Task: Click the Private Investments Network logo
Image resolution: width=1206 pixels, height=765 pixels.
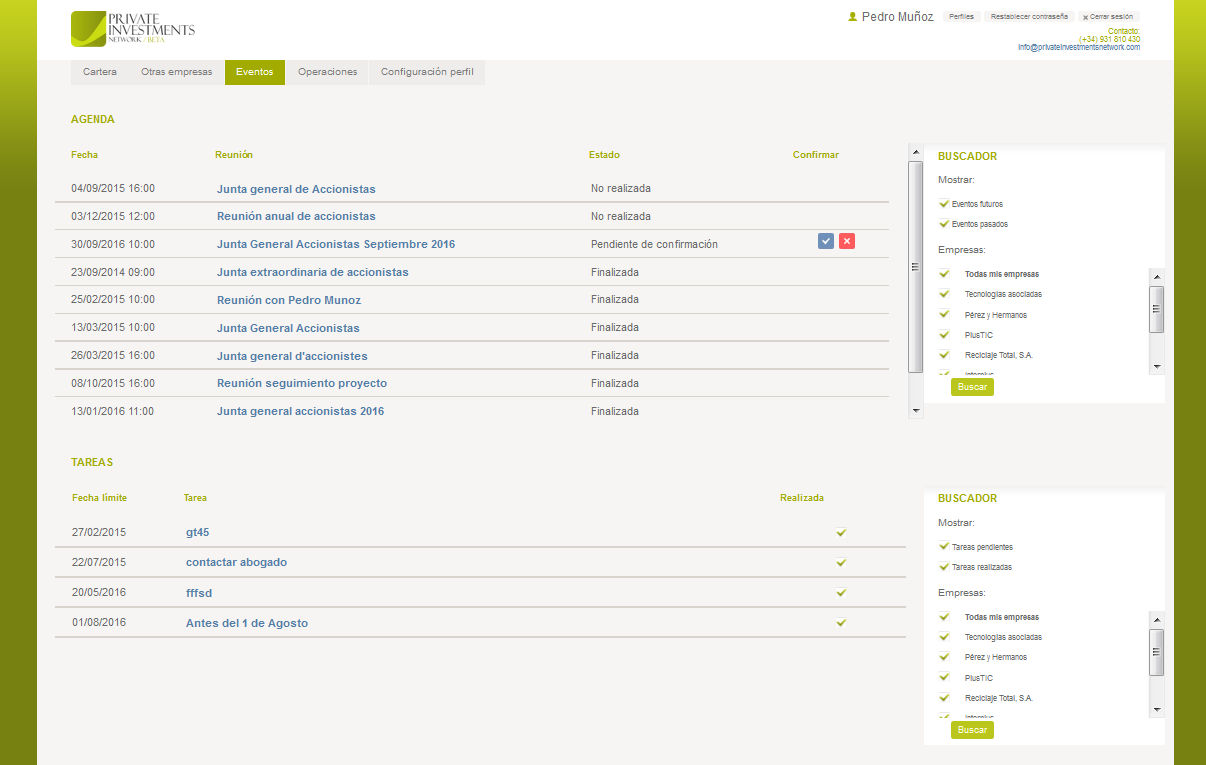Action: point(133,29)
